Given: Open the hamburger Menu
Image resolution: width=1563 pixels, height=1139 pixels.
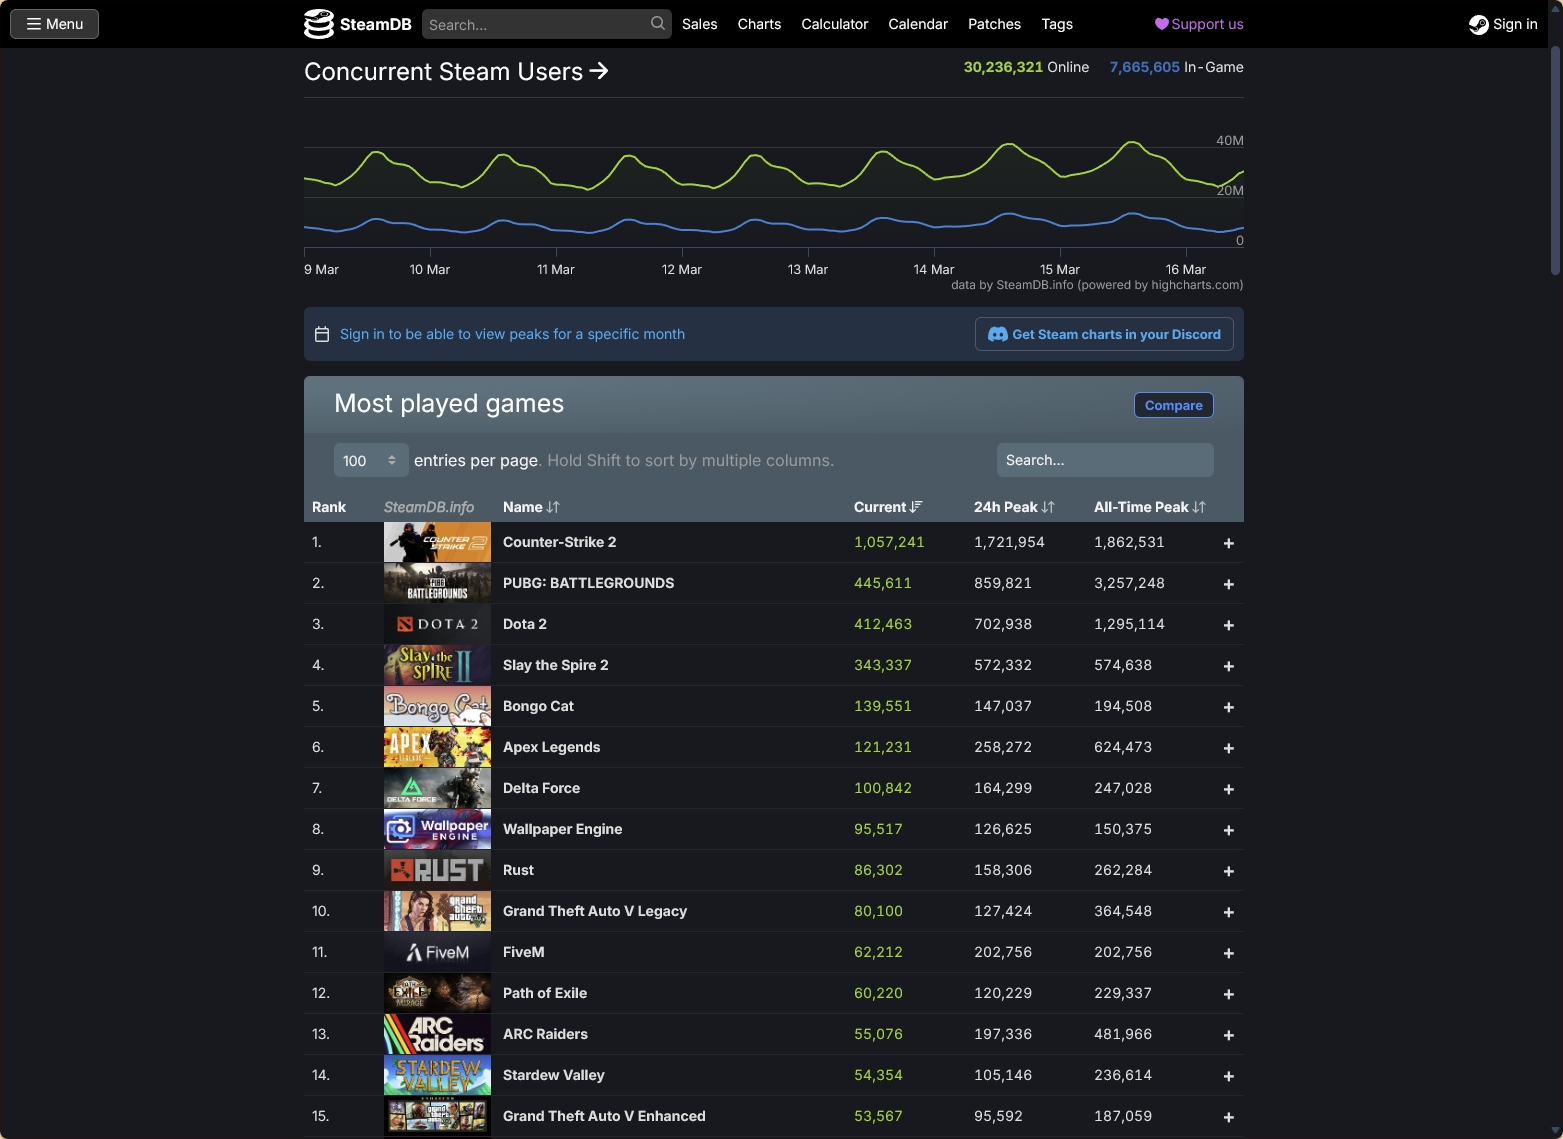Looking at the screenshot, I should click(53, 23).
